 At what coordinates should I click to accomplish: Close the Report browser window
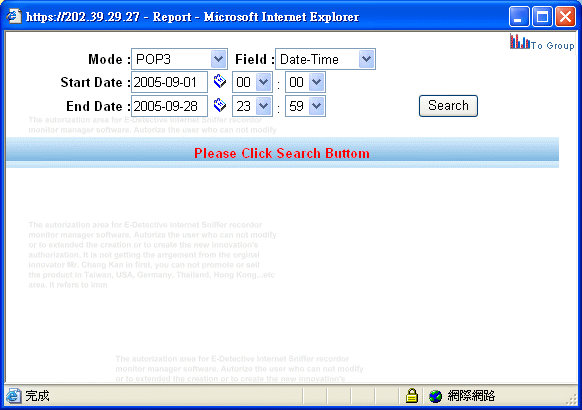click(565, 17)
